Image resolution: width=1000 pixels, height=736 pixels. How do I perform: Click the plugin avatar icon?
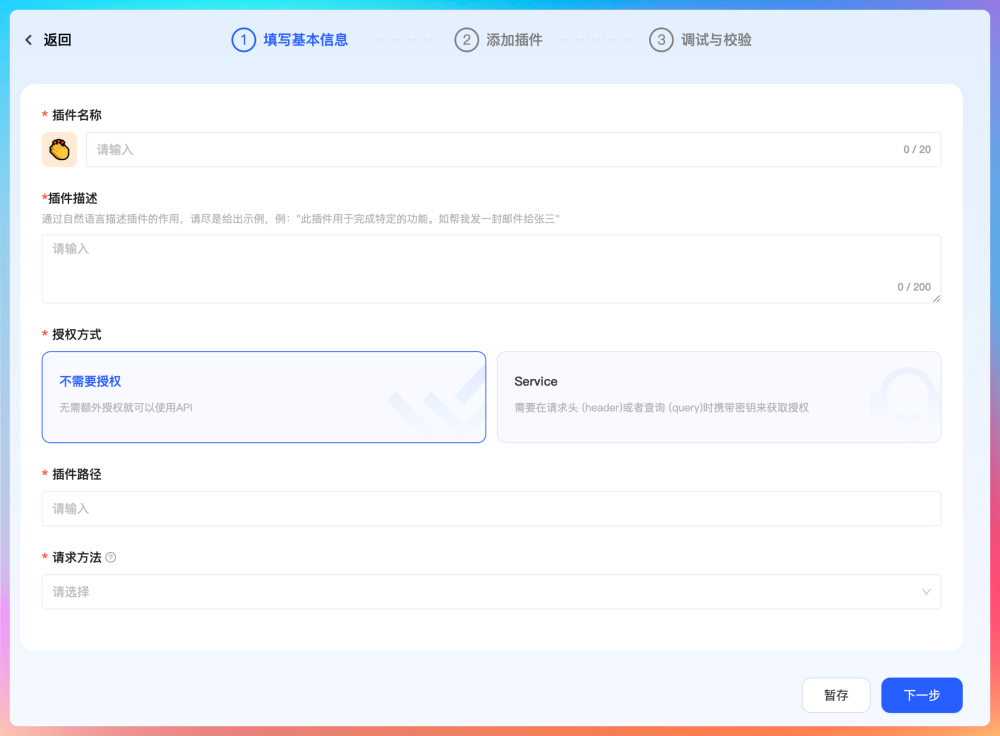(59, 149)
